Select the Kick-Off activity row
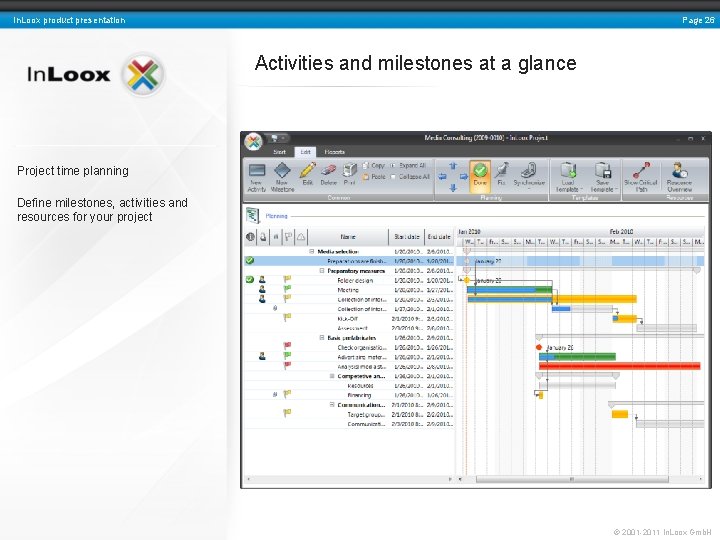 349,319
